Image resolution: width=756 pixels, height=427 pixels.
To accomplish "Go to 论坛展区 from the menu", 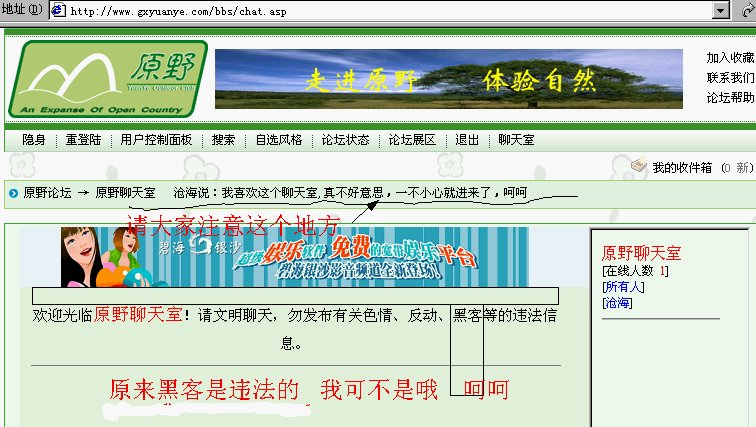I will click(412, 140).
